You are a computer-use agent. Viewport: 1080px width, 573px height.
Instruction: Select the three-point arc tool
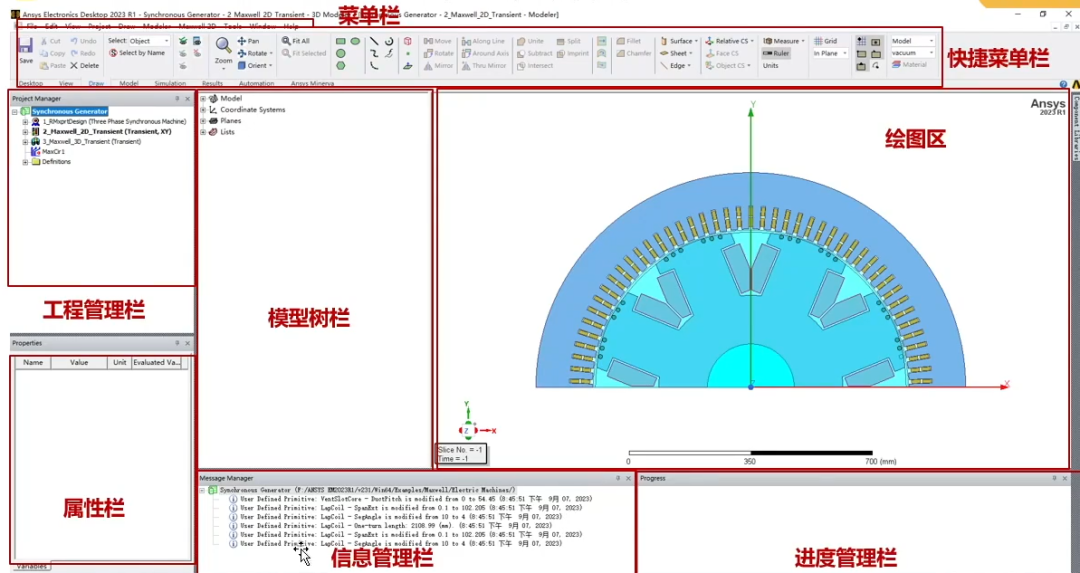[x=374, y=66]
